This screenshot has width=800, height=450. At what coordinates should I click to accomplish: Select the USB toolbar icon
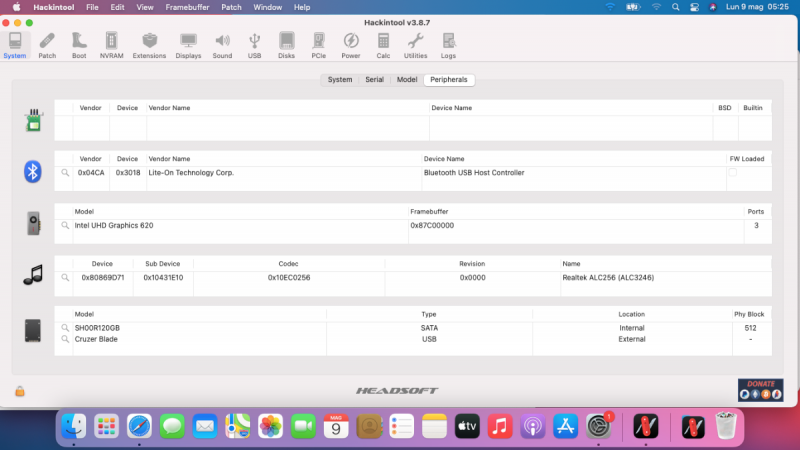tap(255, 45)
